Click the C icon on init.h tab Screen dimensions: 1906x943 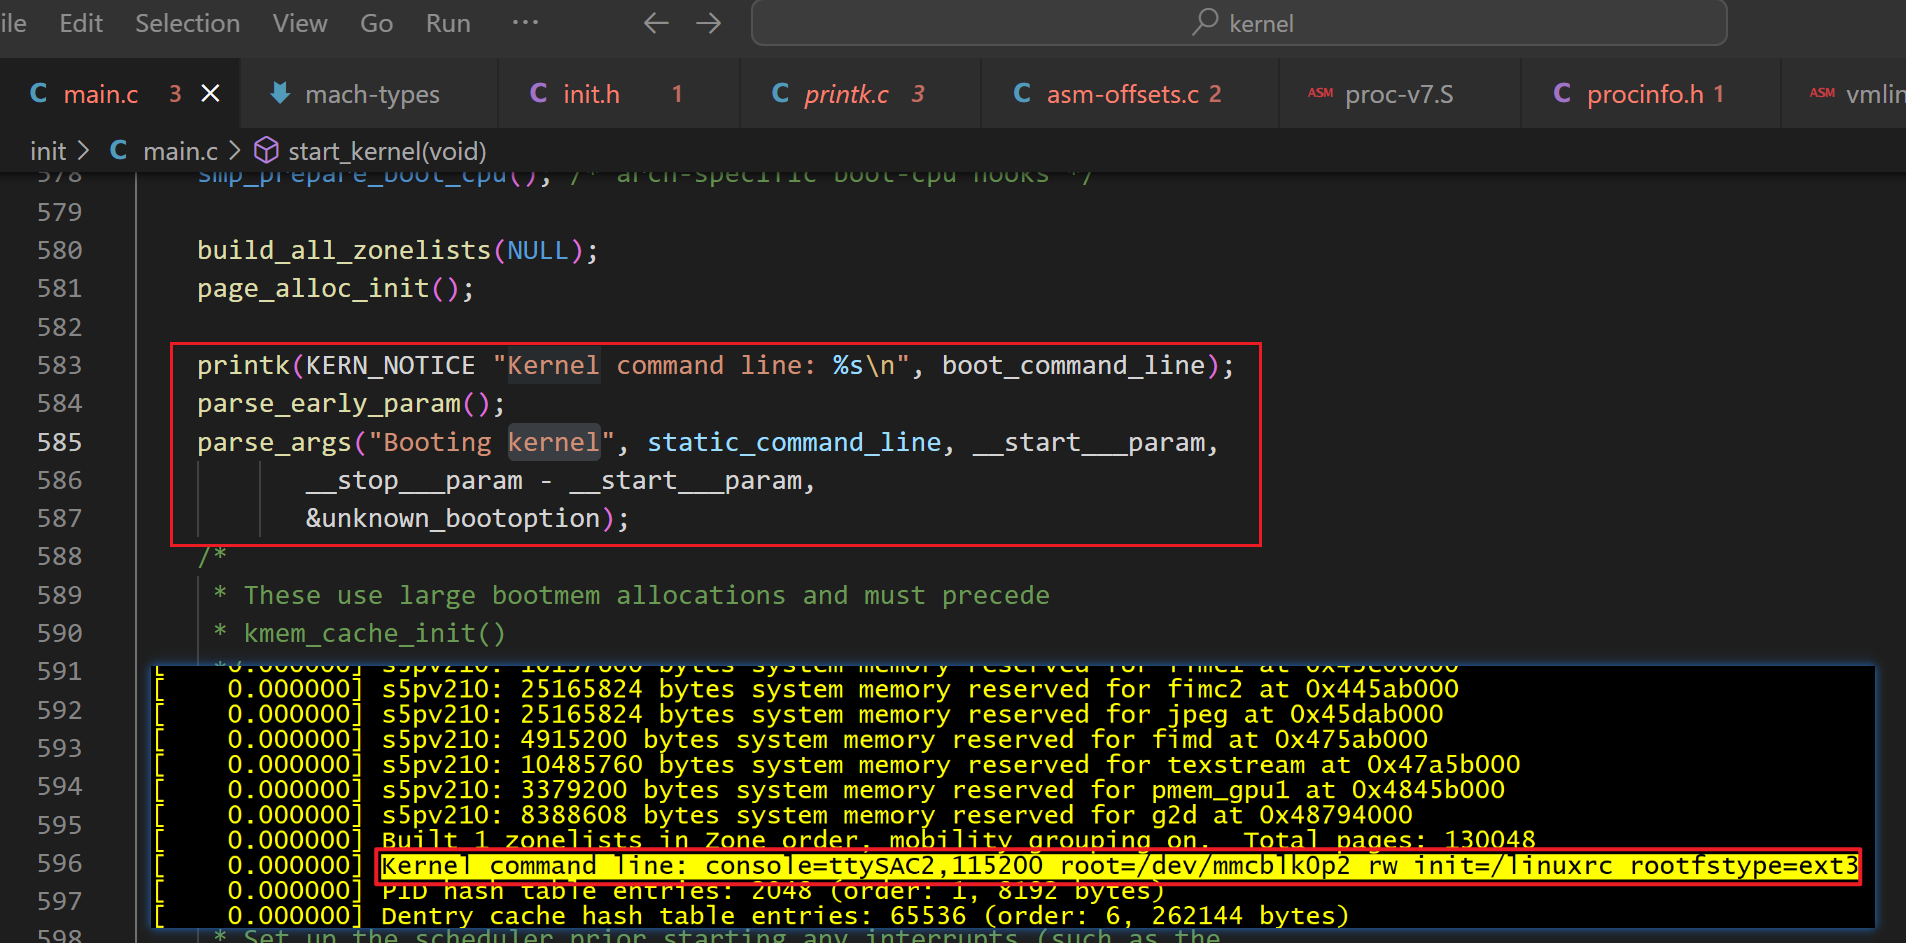coord(539,93)
